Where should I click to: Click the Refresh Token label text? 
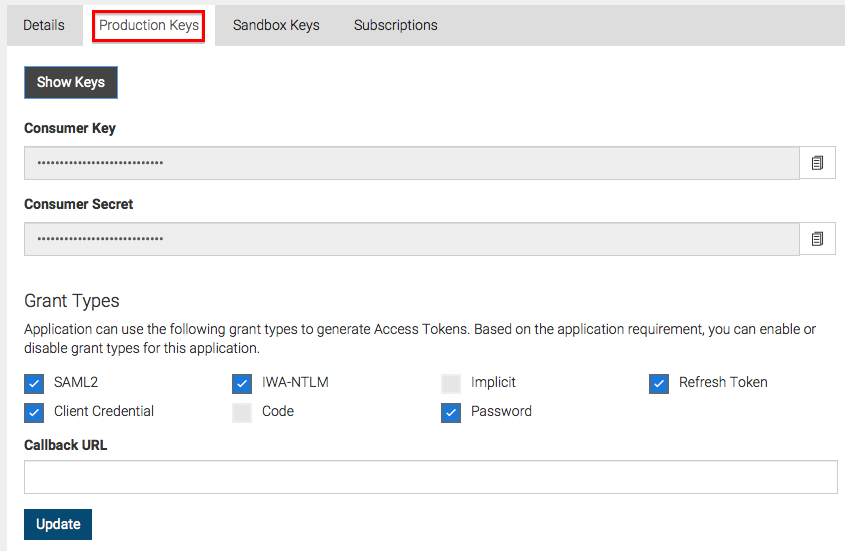pyautogui.click(x=723, y=382)
